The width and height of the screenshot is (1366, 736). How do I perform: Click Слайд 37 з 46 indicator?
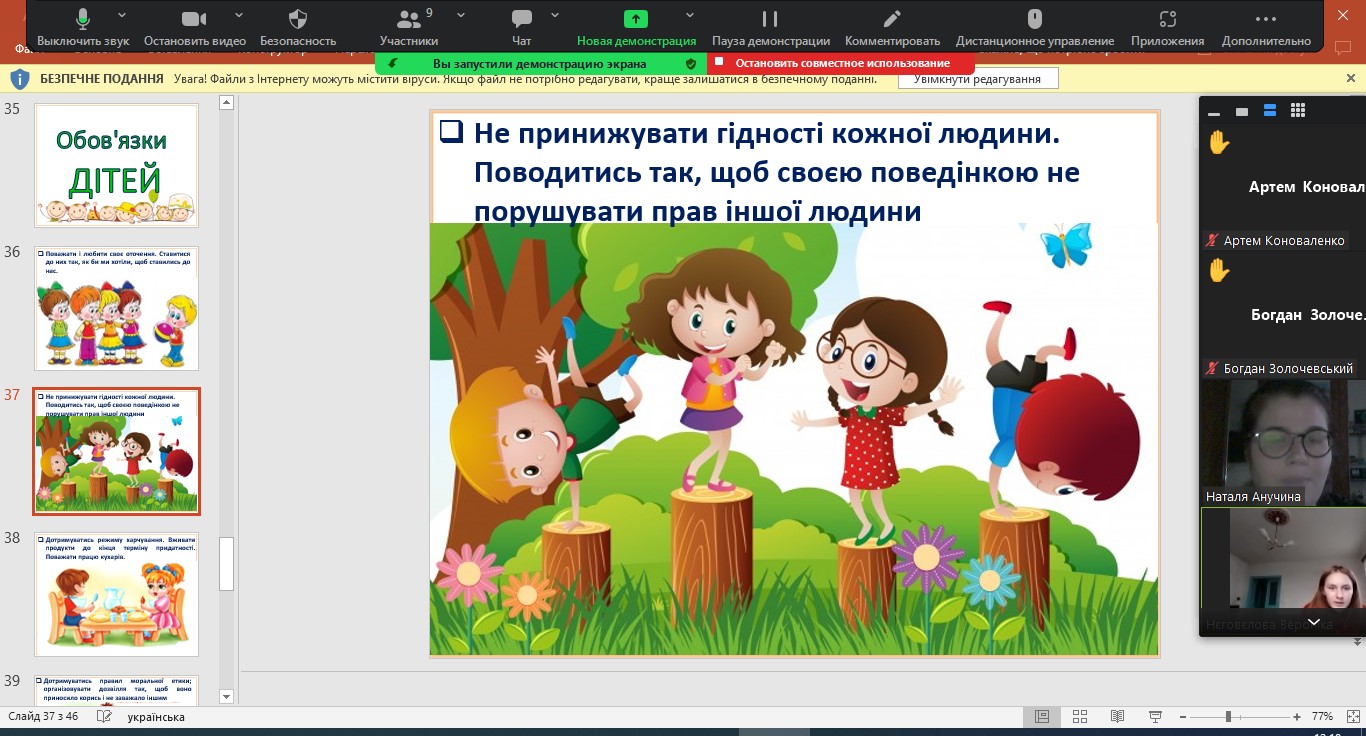click(44, 717)
